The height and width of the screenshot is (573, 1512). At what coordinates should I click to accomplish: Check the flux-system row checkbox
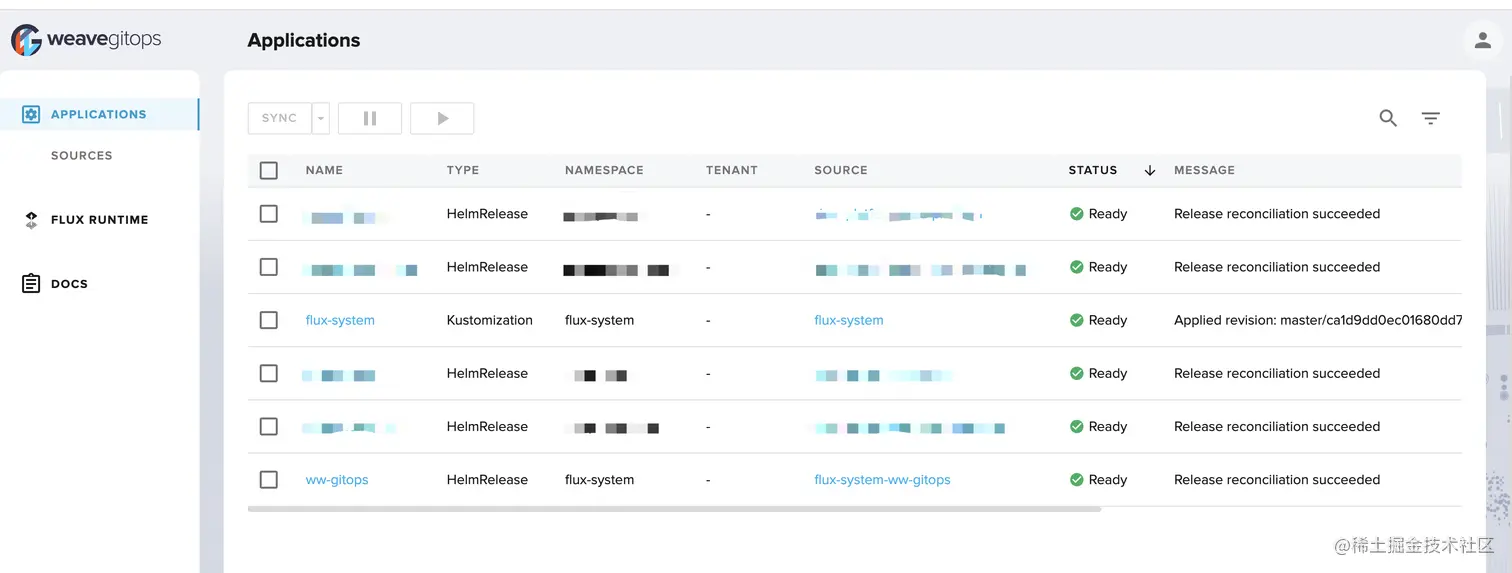coord(268,320)
